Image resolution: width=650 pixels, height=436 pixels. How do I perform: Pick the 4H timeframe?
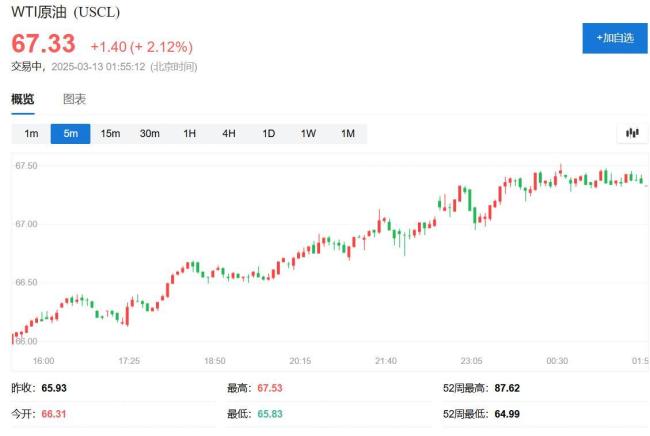(228, 134)
